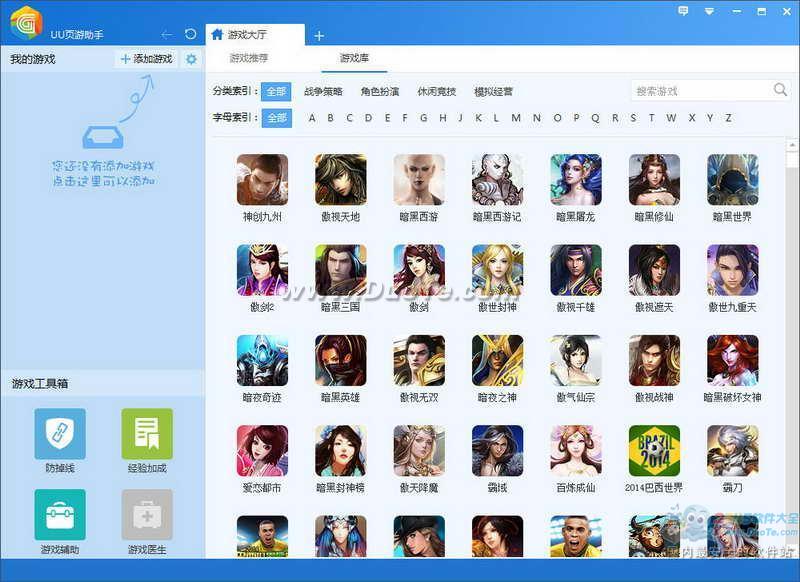Open my games settings gear
The height and width of the screenshot is (582, 800).
point(191,59)
